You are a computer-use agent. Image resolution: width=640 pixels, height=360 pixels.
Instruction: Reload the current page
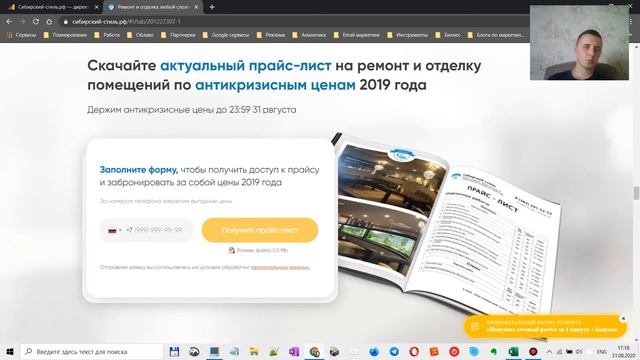[36, 22]
